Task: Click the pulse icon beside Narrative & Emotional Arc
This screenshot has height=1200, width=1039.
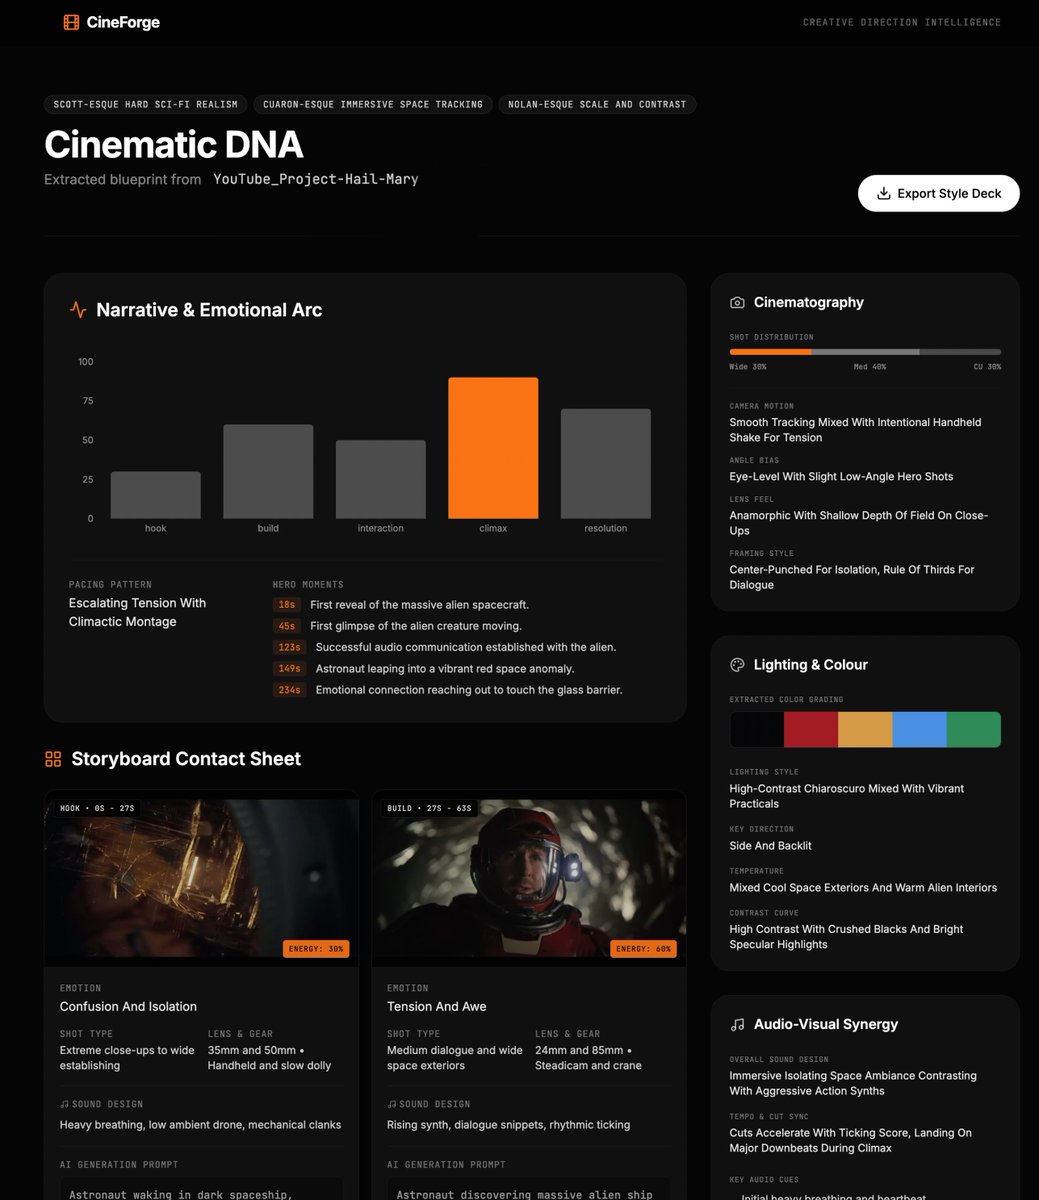Action: tap(78, 310)
